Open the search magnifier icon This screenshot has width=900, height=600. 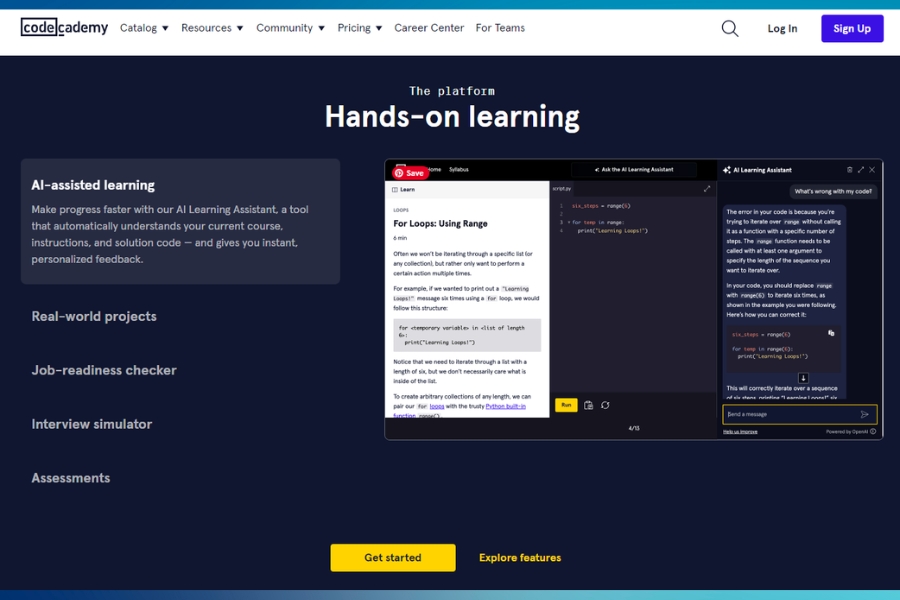coord(730,28)
